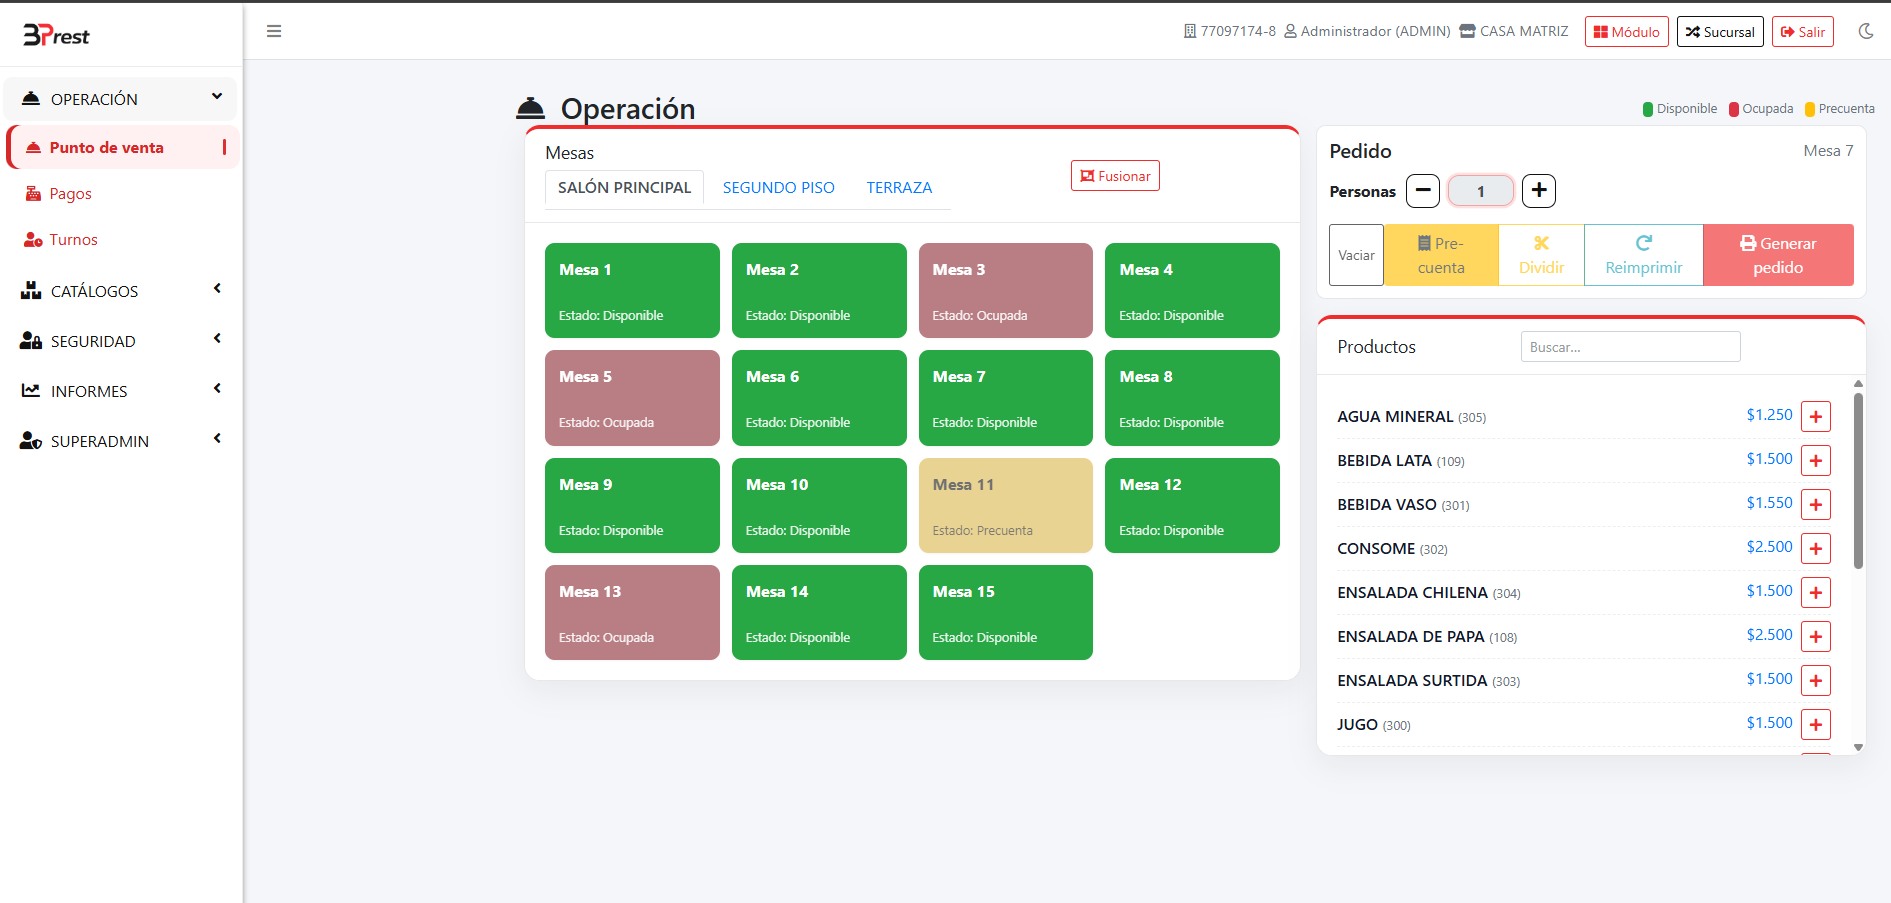Screen dimensions: 1891x903
Task: Select table Mesa 9
Action: [632, 506]
